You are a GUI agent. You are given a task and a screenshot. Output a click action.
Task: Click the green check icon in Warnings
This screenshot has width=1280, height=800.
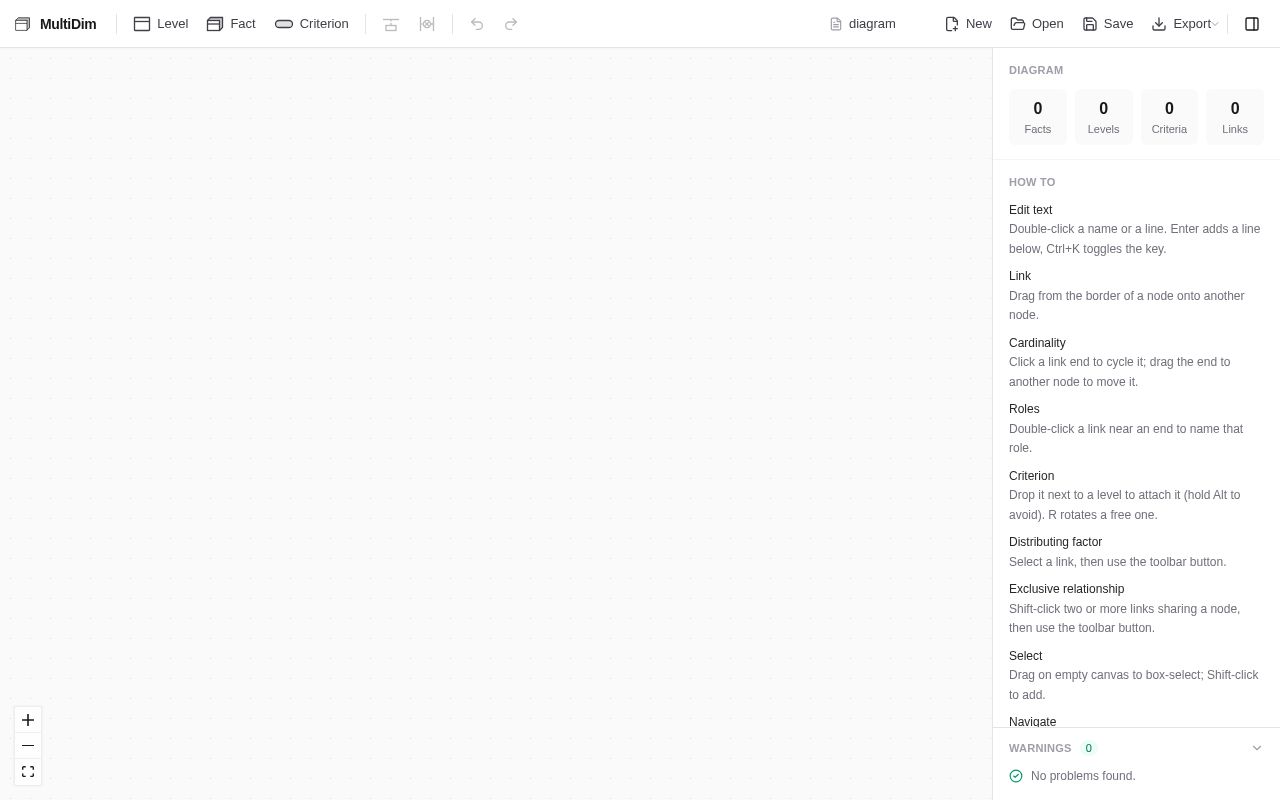coord(1016,776)
